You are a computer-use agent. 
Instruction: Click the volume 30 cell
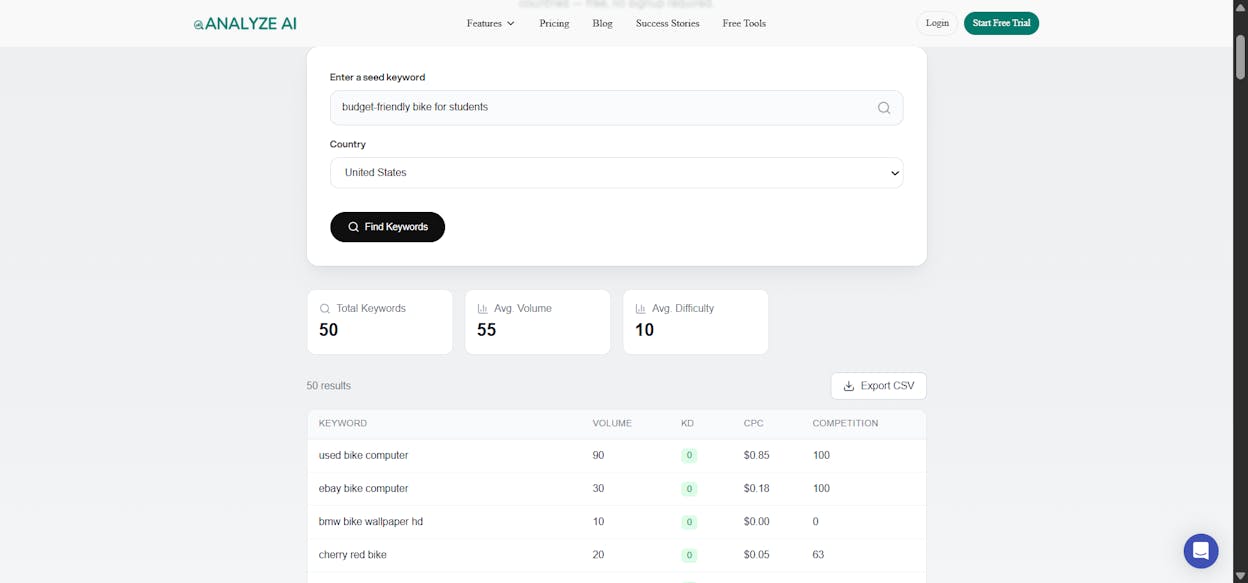tap(598, 488)
